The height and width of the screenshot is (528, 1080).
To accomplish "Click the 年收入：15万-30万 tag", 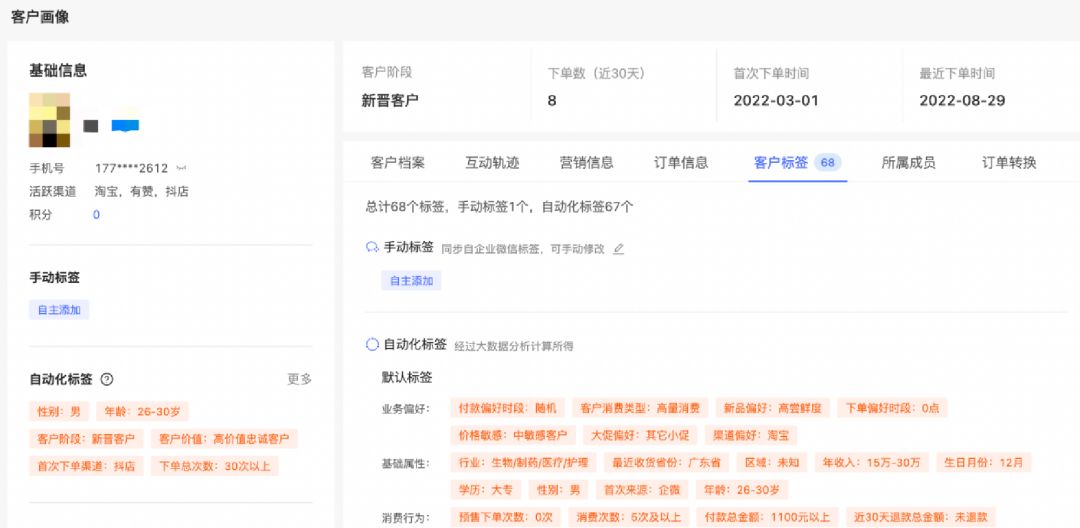I will point(871,463).
